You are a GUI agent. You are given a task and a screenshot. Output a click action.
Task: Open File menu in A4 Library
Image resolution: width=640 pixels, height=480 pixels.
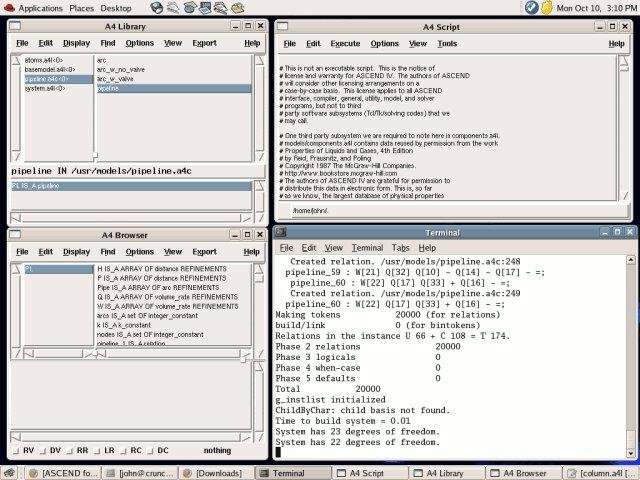tap(22, 43)
